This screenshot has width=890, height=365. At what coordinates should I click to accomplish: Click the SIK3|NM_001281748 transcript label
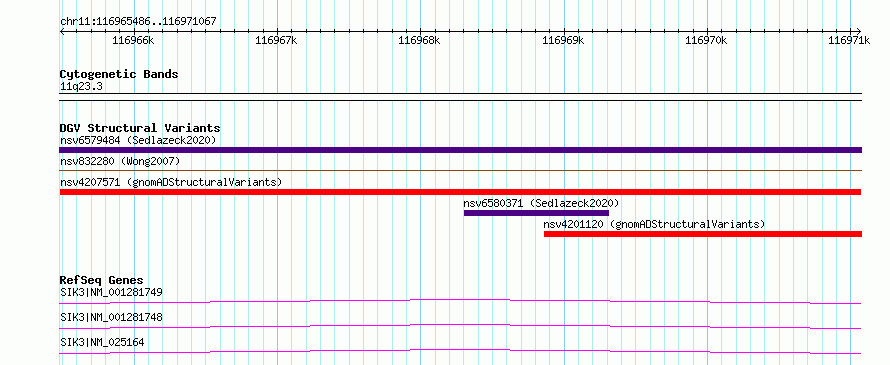point(111,317)
